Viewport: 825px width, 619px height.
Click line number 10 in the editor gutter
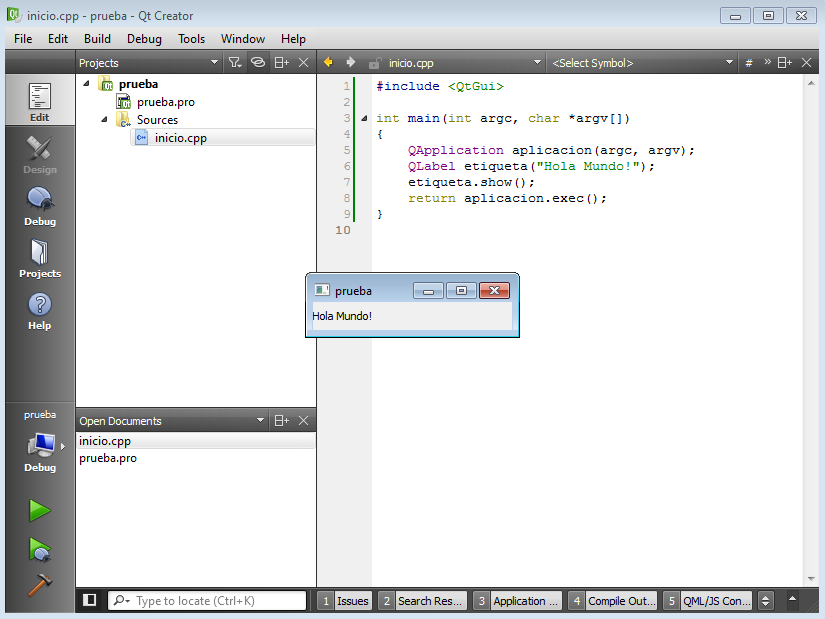tap(343, 230)
